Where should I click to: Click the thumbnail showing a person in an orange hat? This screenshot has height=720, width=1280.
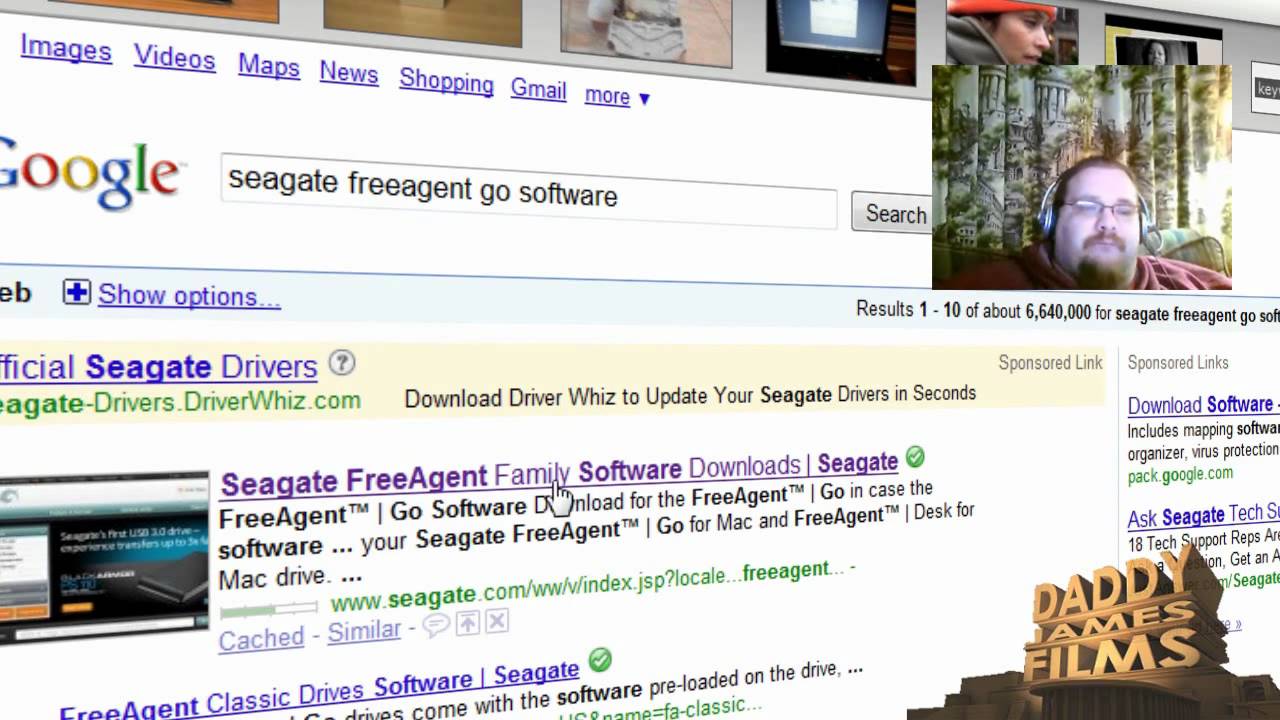click(x=1012, y=33)
